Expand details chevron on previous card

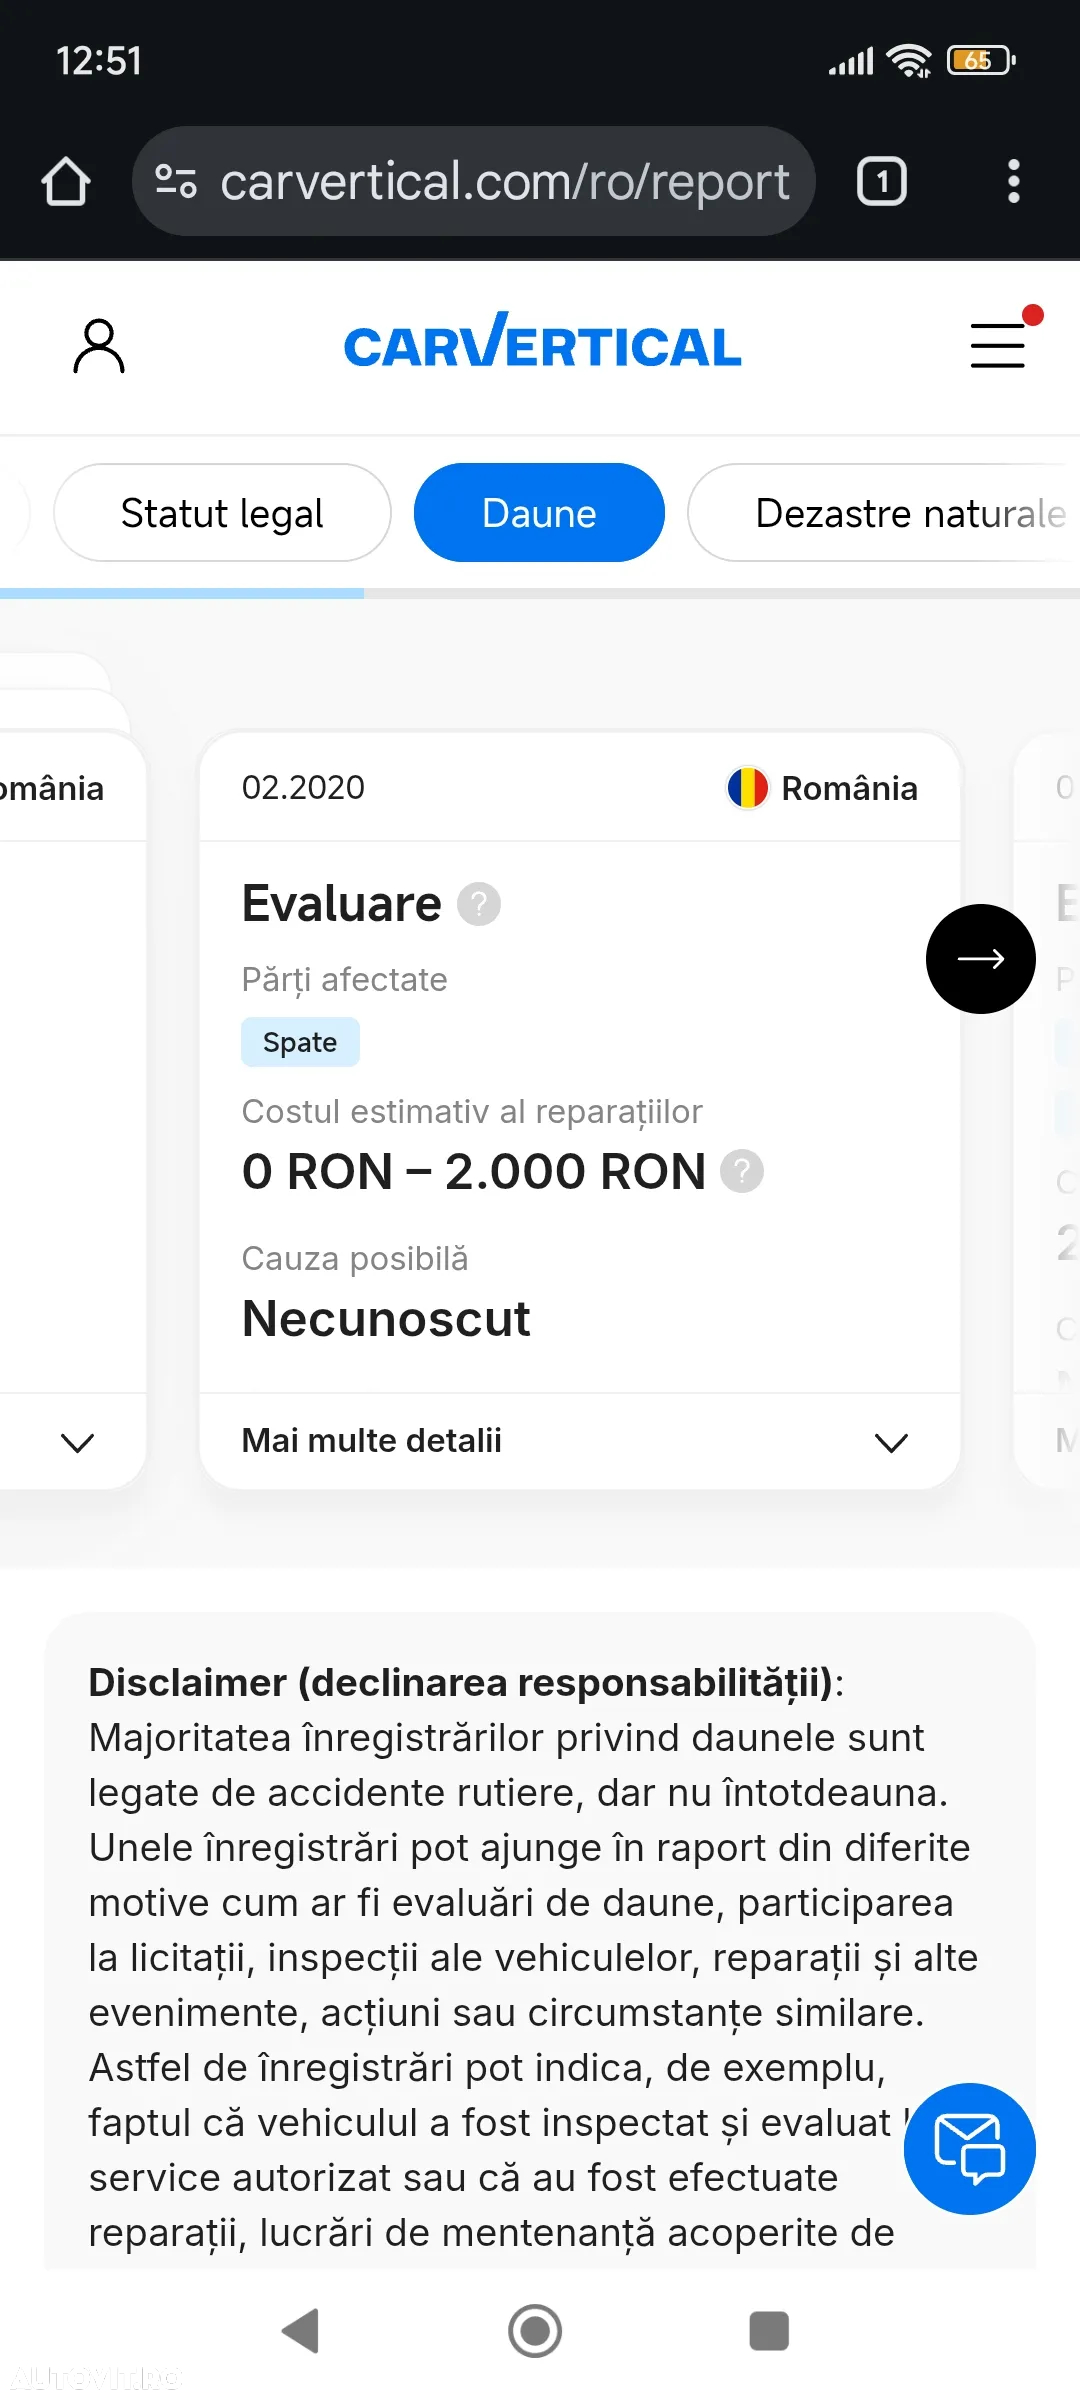point(77,1442)
